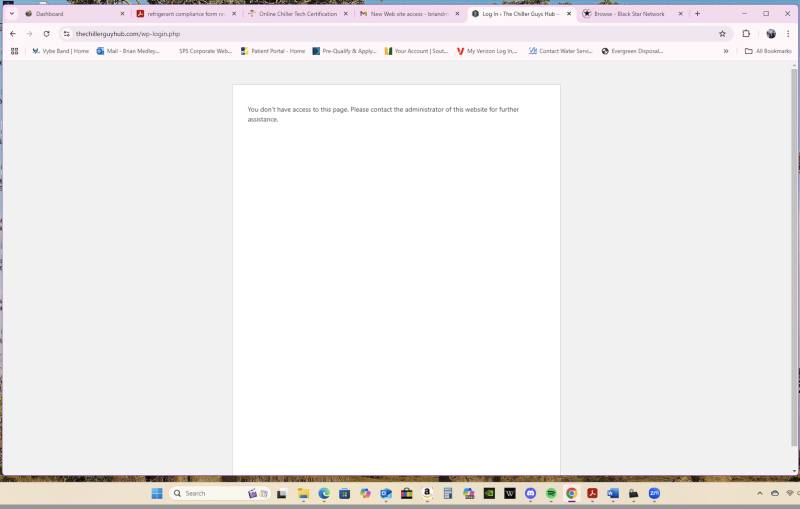This screenshot has height=509, width=800.
Task: Open Zoom from the taskbar
Action: [654, 493]
